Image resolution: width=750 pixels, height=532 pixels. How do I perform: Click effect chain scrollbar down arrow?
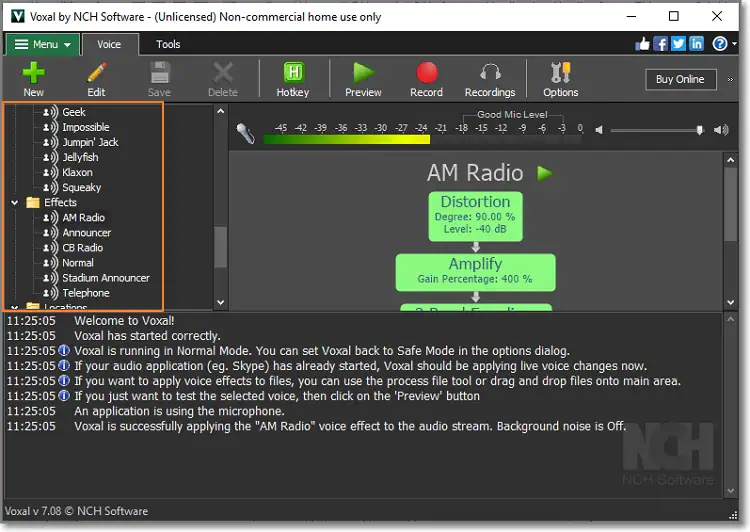click(730, 302)
